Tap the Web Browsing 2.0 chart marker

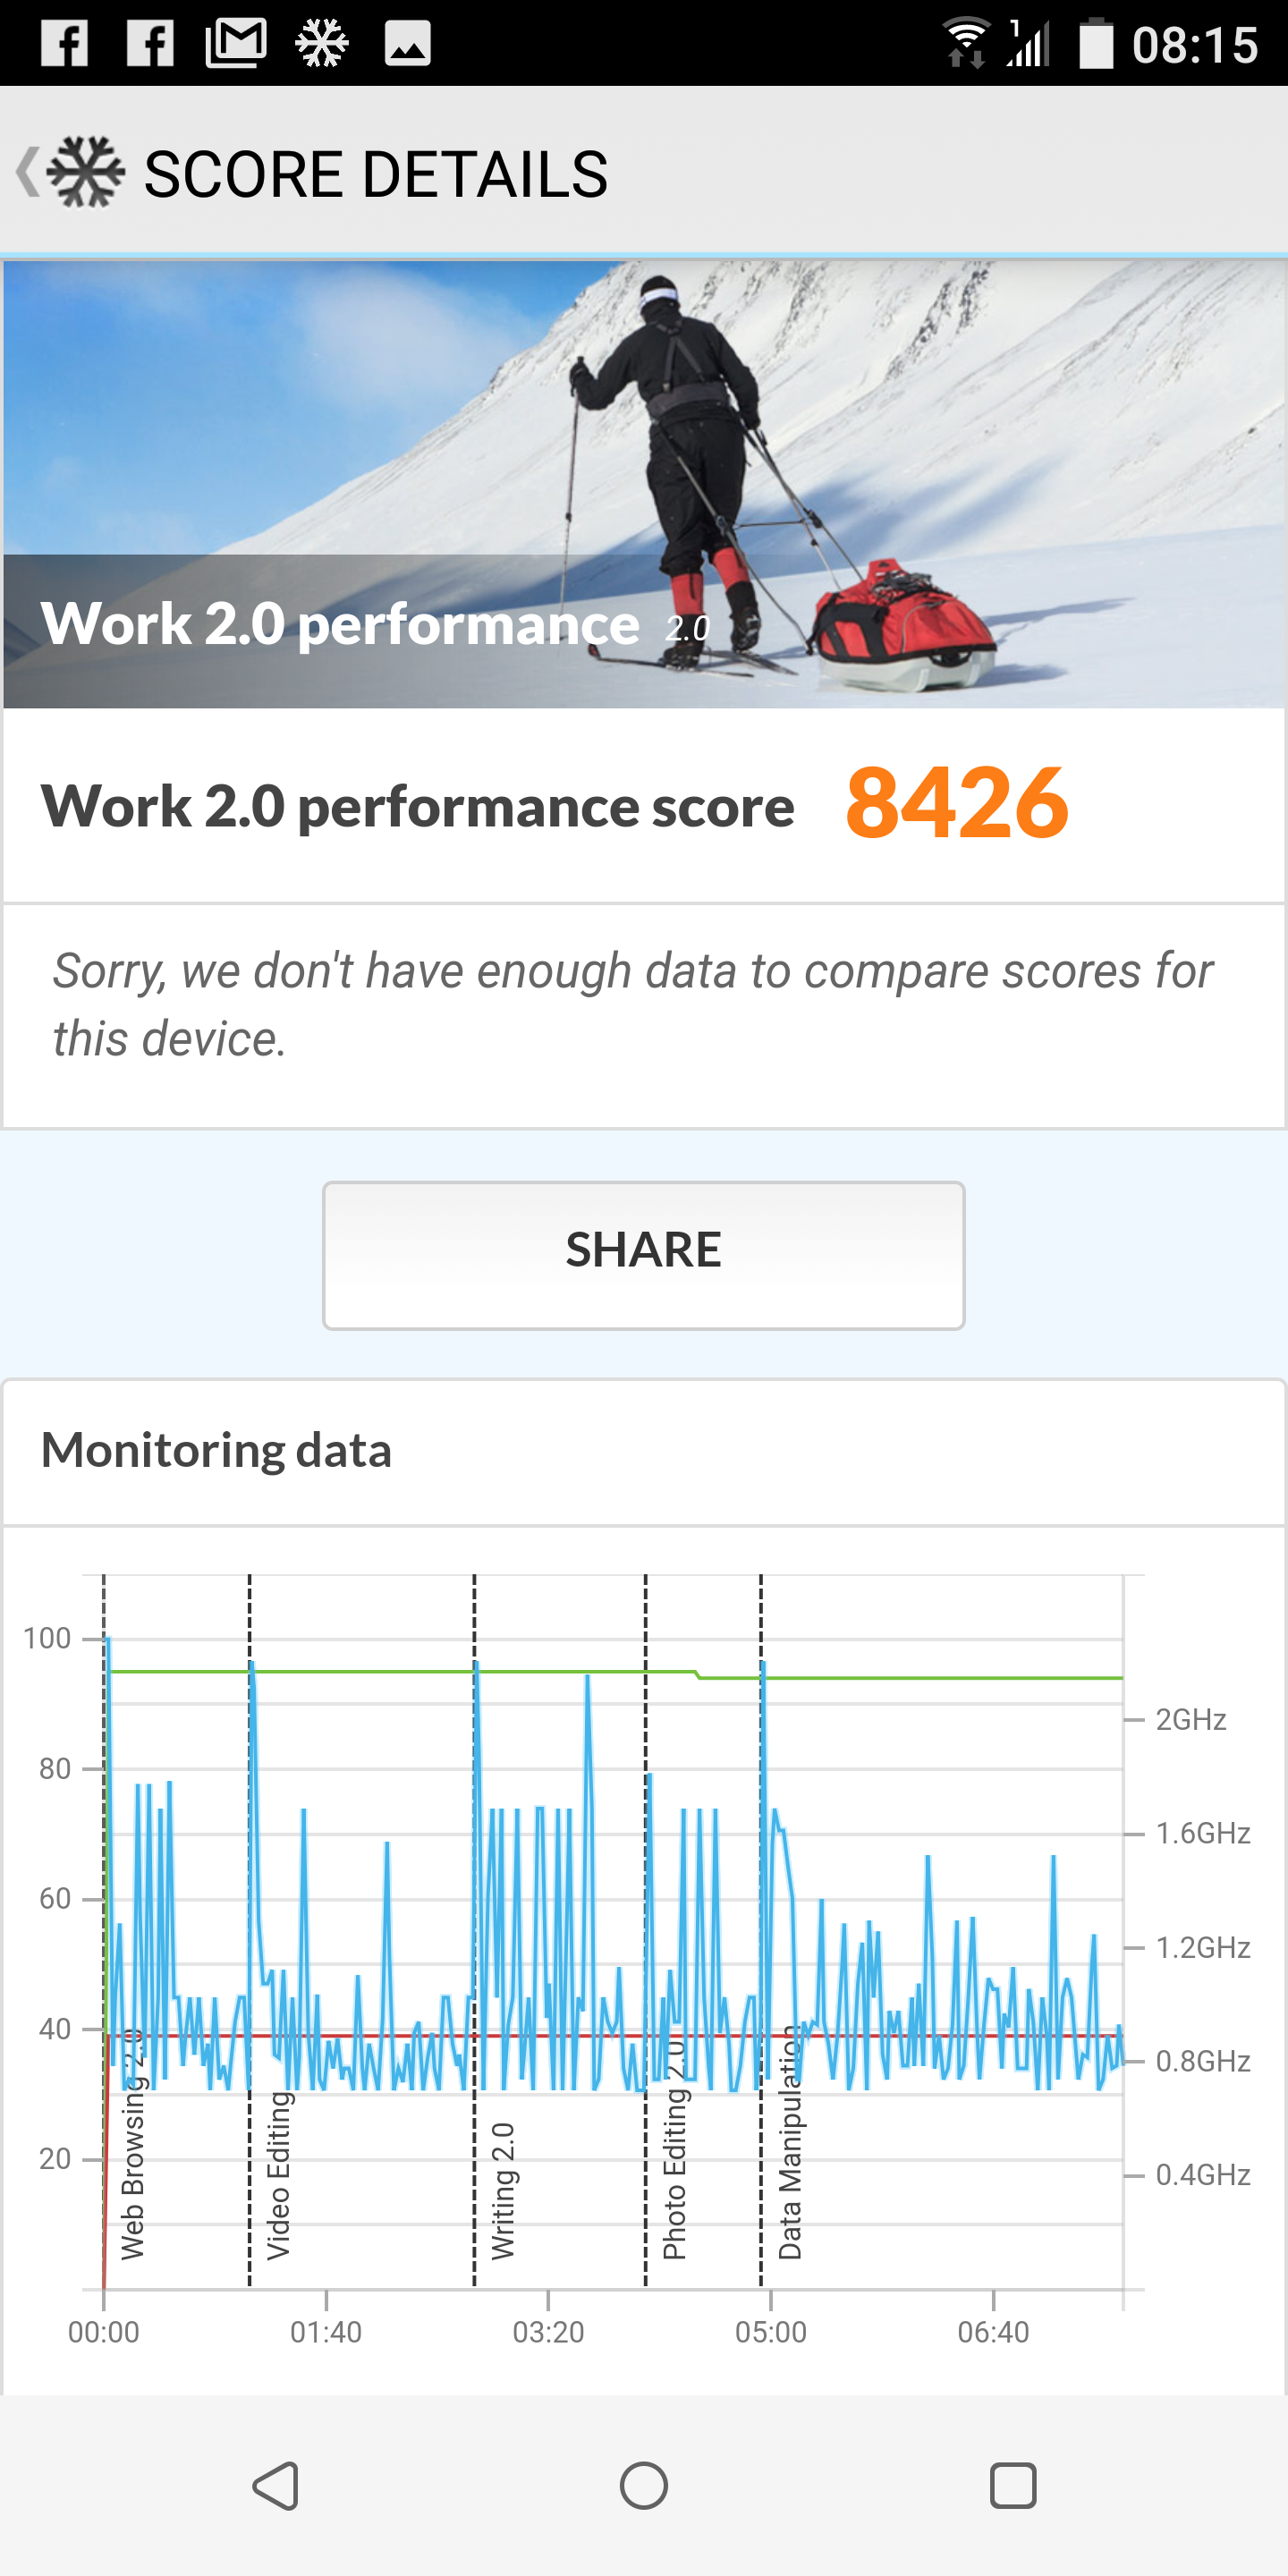[x=132, y=2150]
